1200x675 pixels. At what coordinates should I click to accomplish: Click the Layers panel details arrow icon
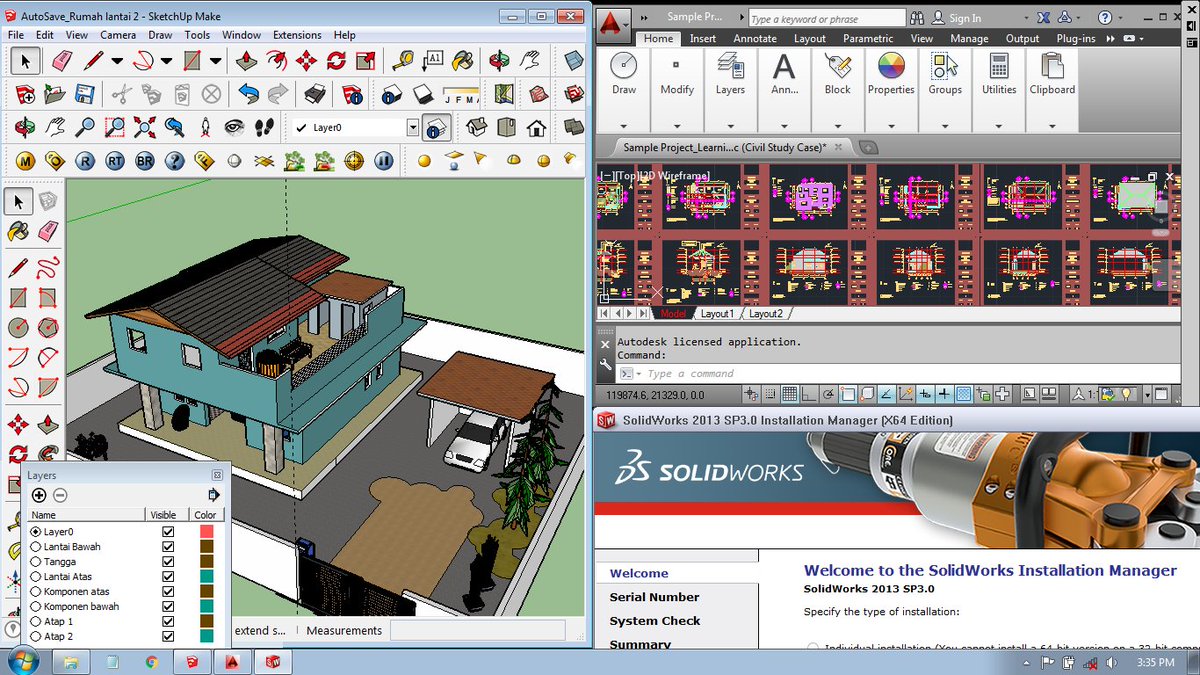click(x=213, y=495)
